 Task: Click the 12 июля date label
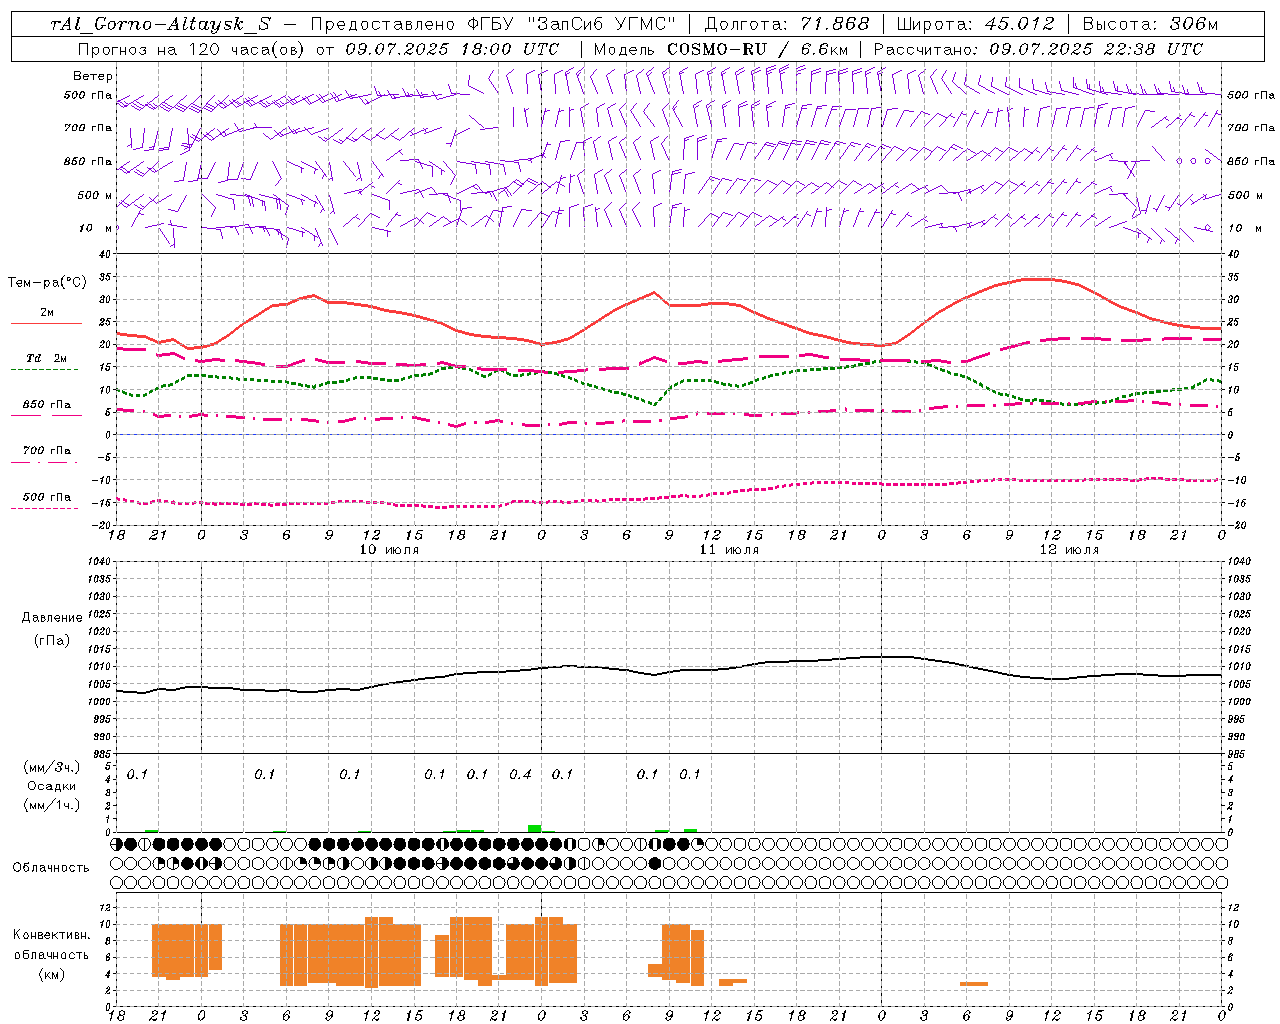coord(1069,550)
